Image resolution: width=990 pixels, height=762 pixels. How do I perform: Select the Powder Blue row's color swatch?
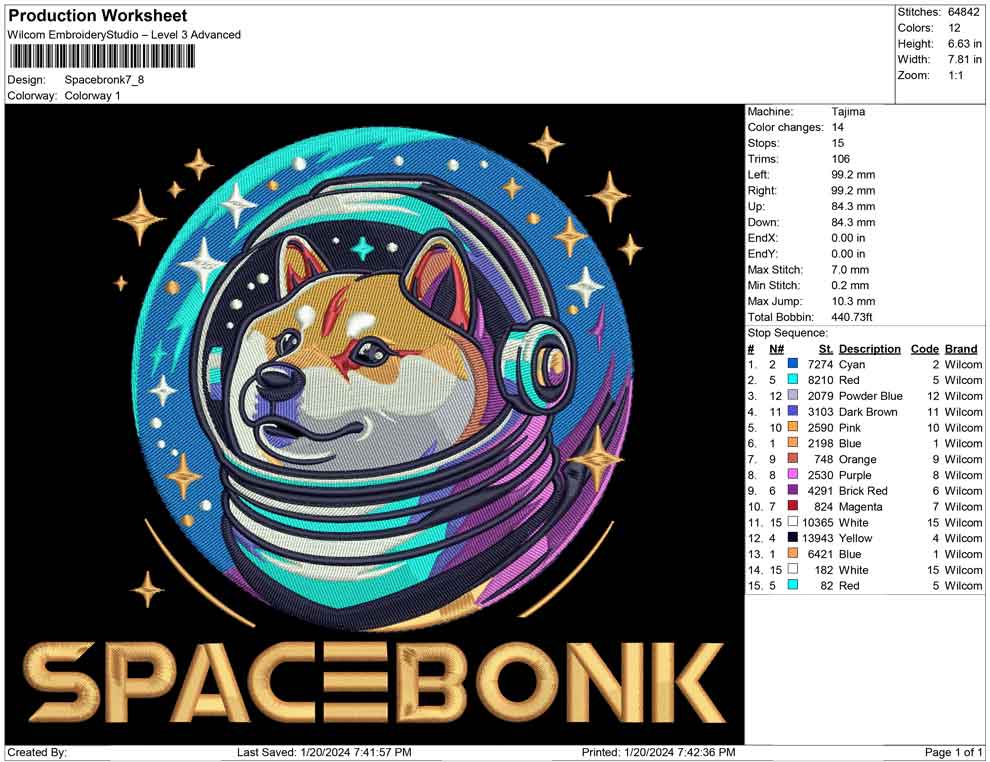click(792, 395)
